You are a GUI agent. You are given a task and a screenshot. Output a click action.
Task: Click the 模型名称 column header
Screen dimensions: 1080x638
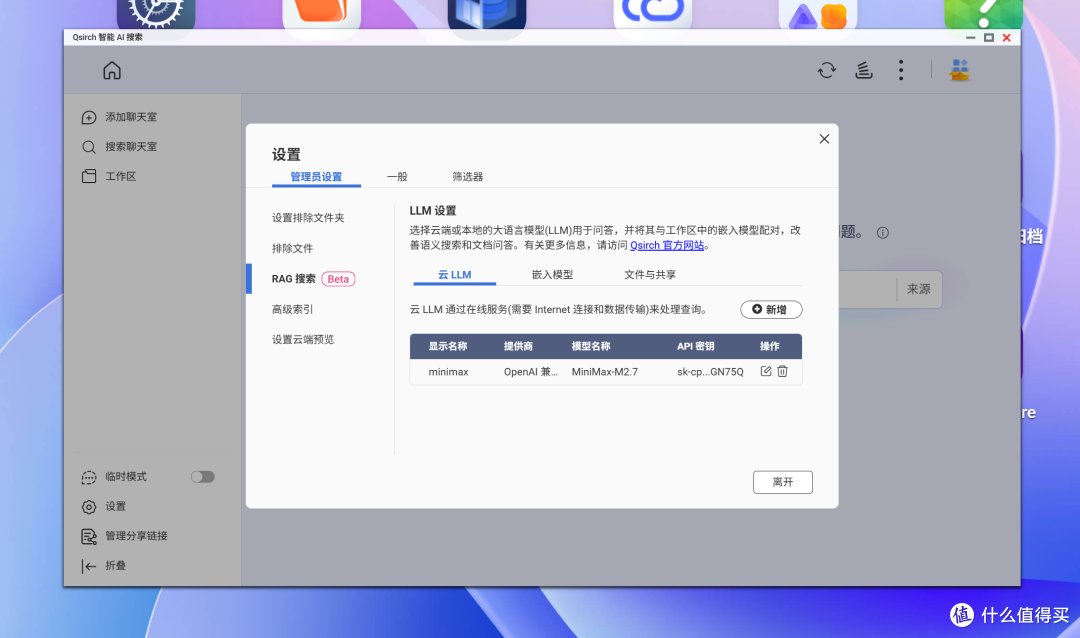[591, 347]
